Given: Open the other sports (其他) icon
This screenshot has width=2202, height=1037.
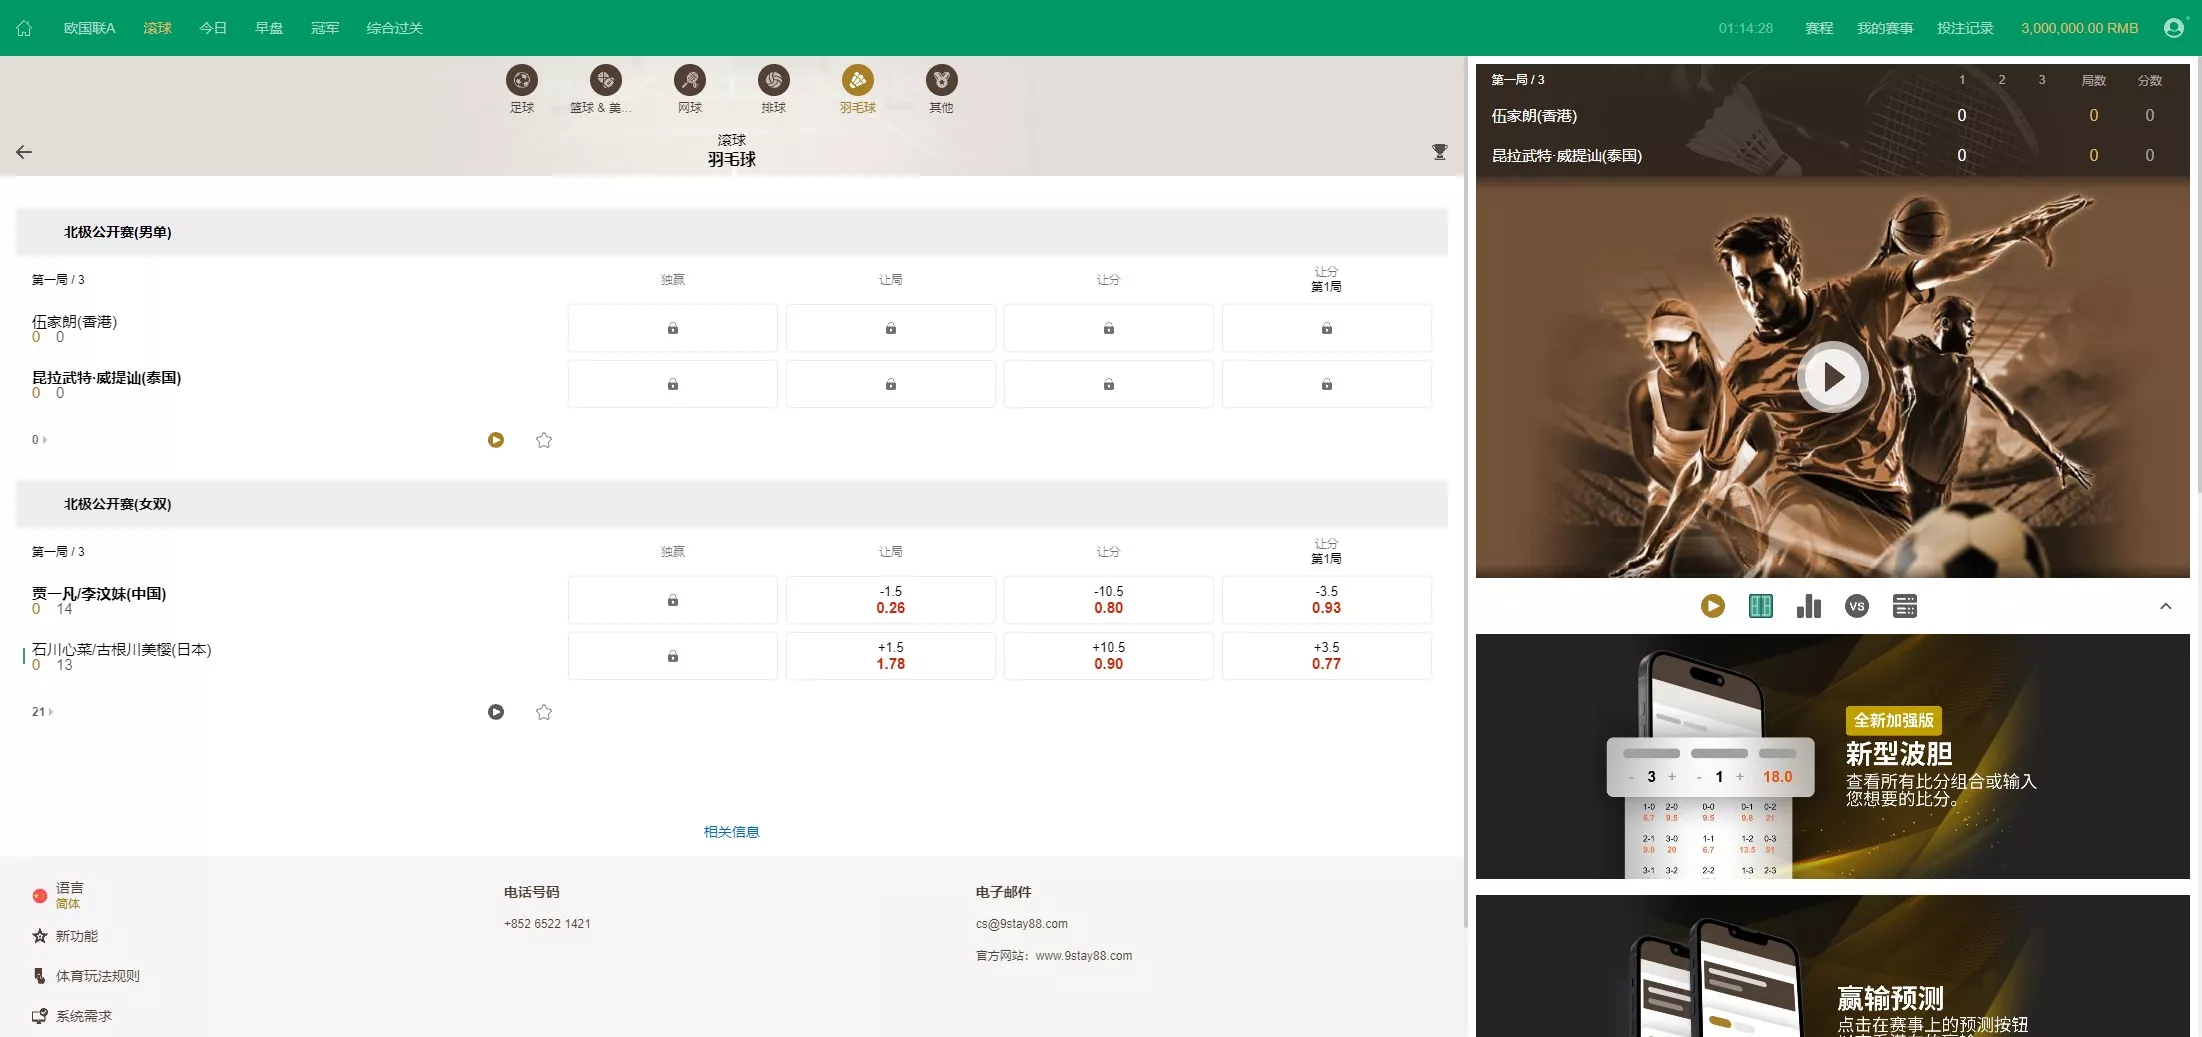Looking at the screenshot, I should (941, 81).
